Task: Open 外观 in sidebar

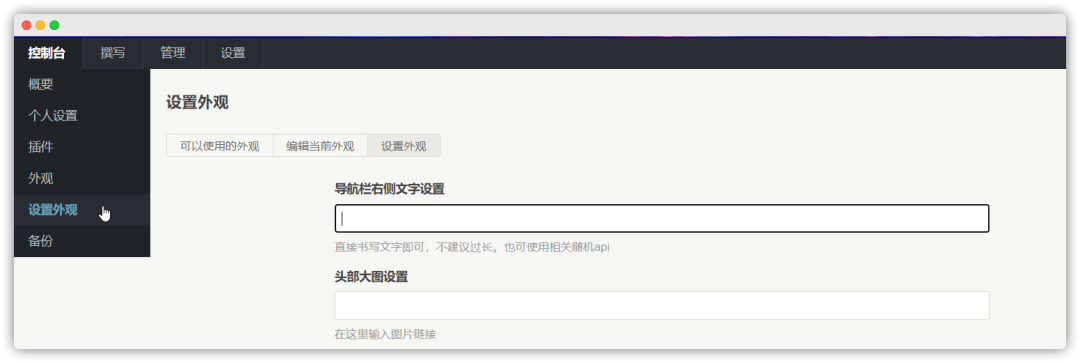Action: 81,178
